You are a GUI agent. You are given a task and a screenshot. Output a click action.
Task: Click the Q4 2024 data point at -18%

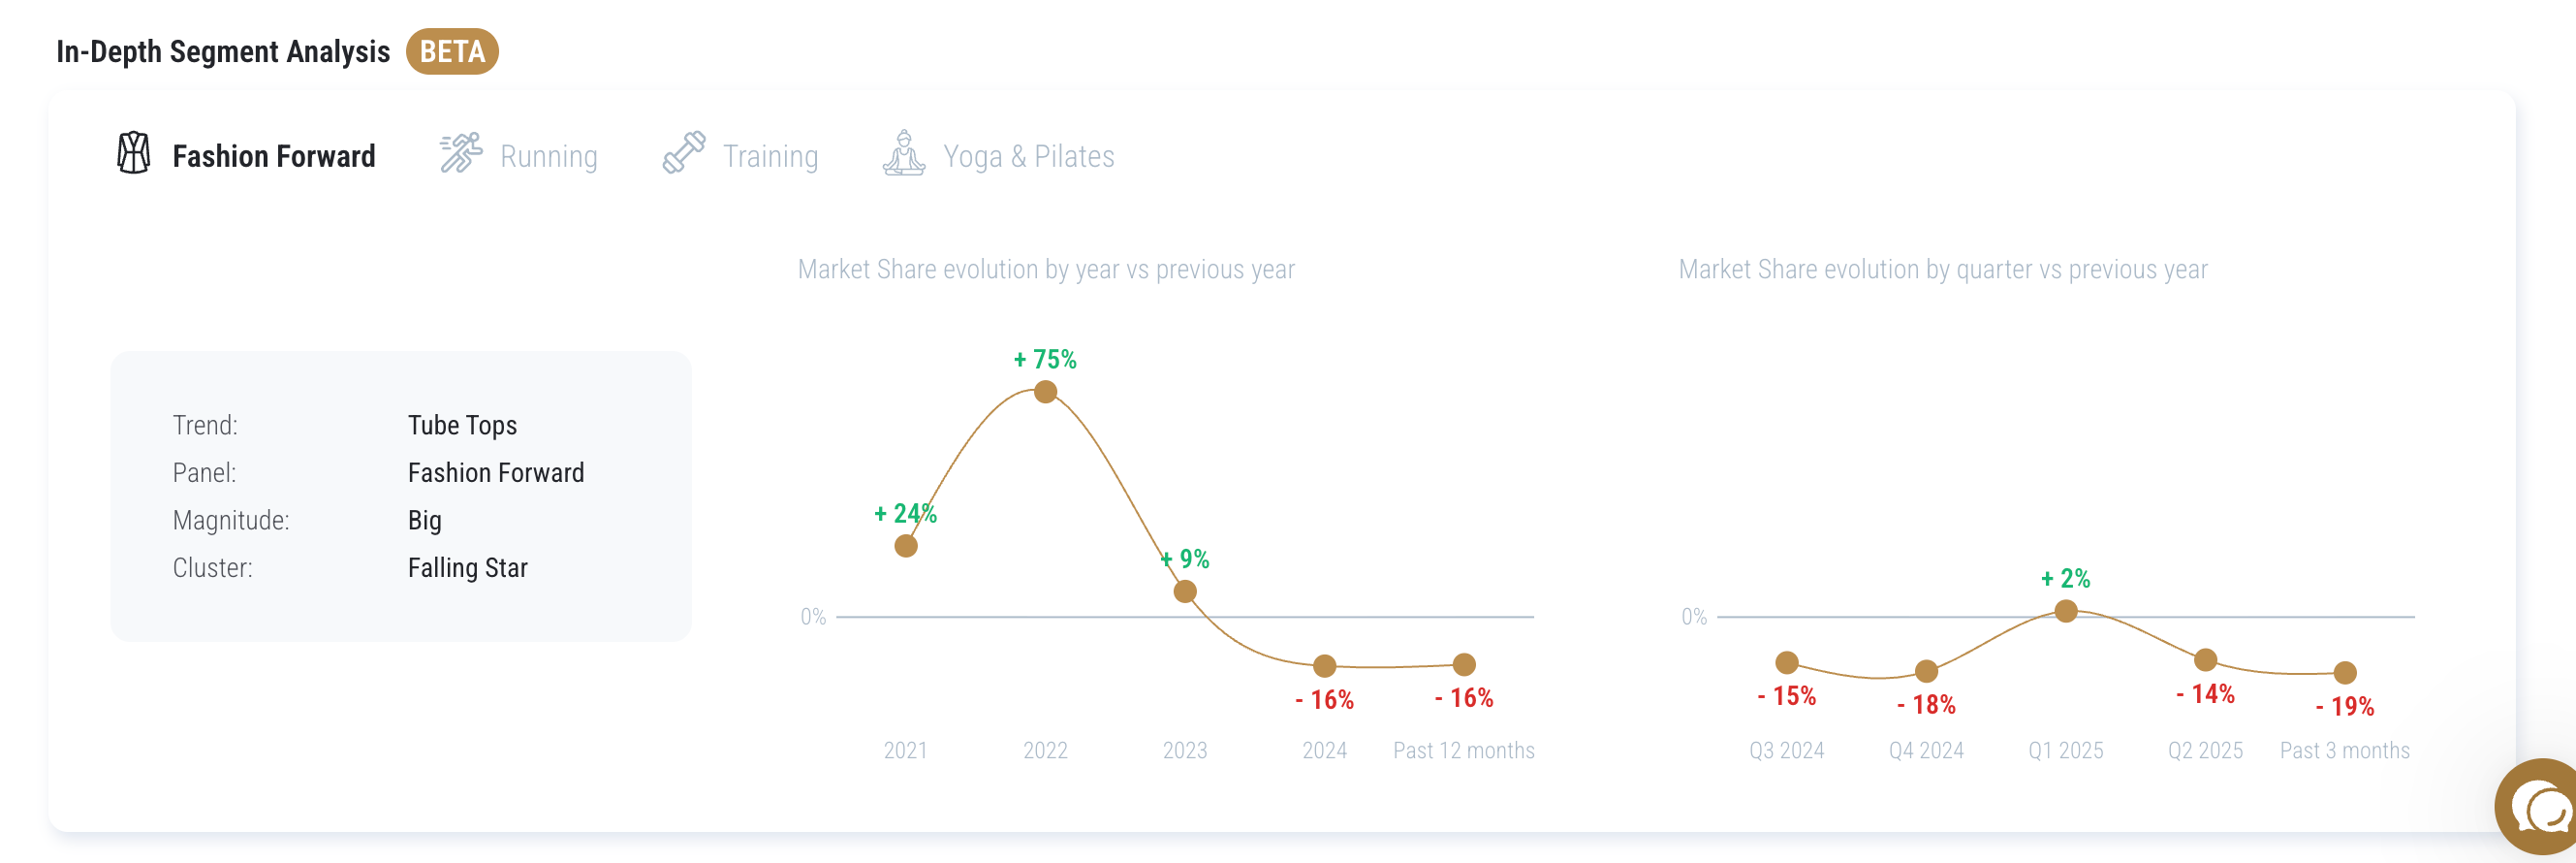(1926, 670)
